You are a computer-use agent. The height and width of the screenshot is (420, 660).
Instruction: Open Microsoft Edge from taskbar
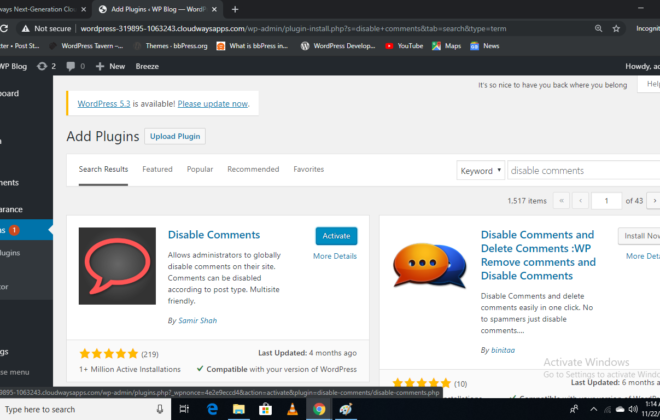(212, 409)
